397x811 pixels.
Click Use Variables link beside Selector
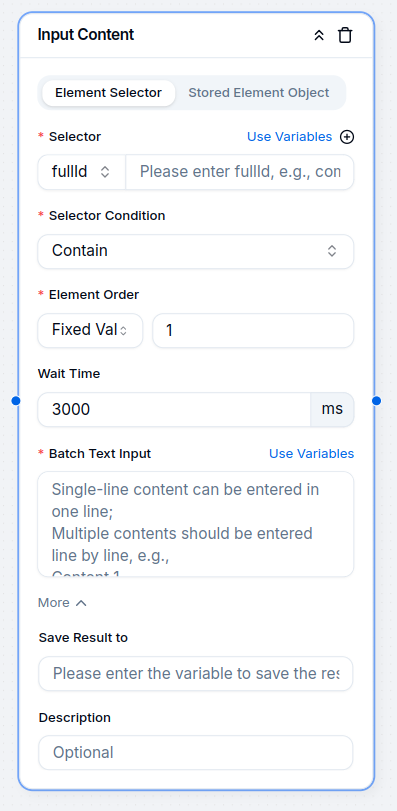pyautogui.click(x=289, y=137)
